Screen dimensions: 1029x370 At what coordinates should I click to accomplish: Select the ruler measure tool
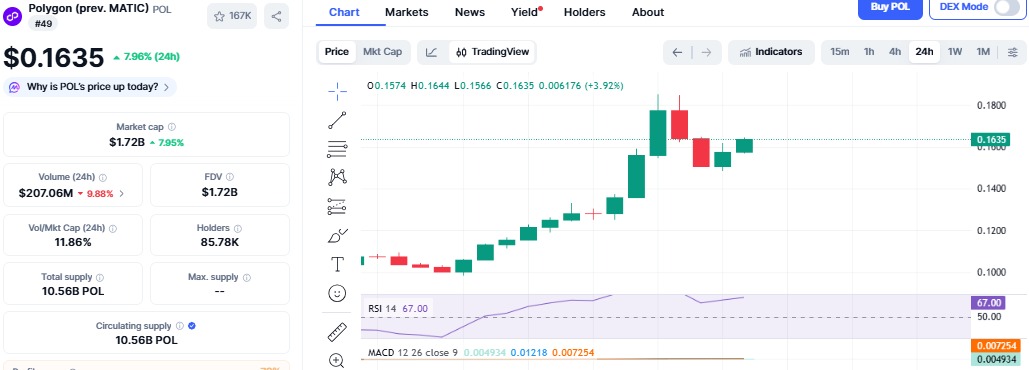pyautogui.click(x=337, y=332)
